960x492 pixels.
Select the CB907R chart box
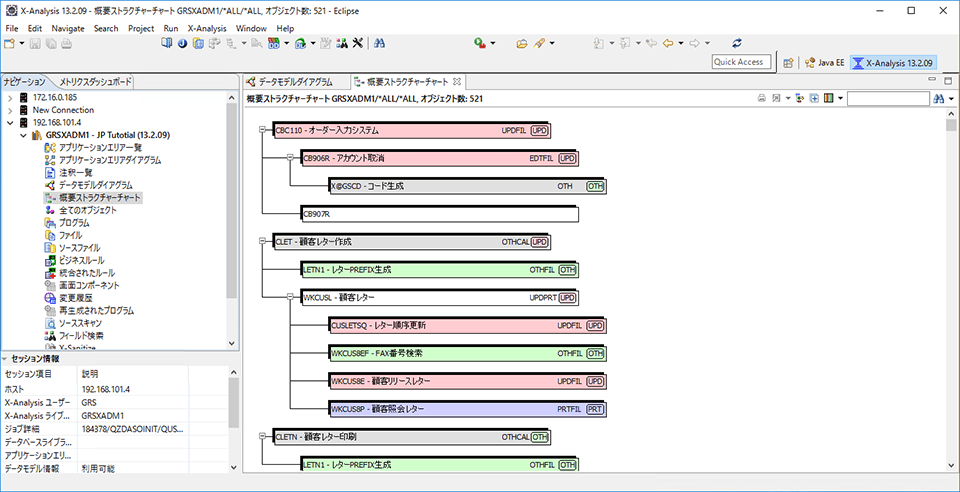point(440,214)
